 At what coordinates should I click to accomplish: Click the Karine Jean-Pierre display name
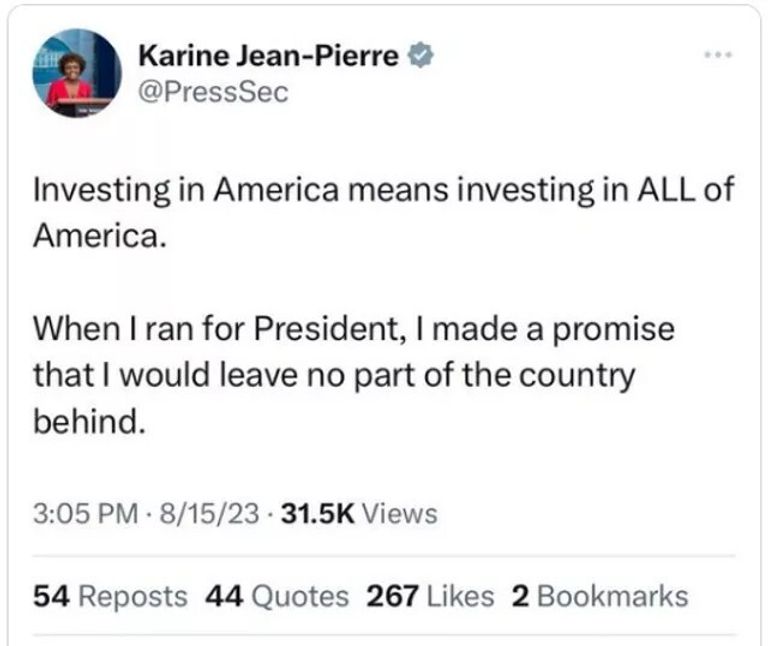click(x=268, y=57)
